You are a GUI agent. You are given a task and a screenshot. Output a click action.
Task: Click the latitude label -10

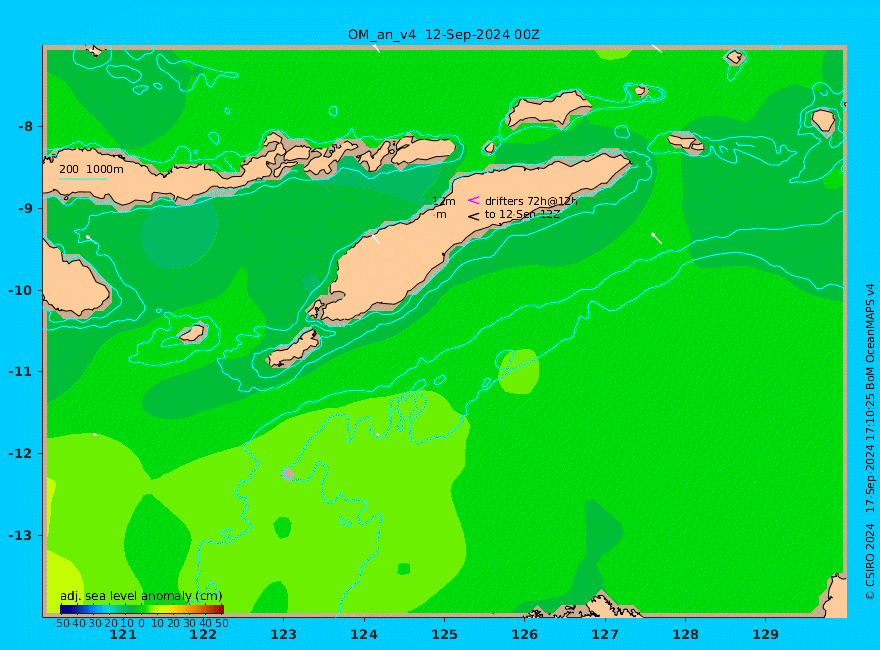[21, 290]
